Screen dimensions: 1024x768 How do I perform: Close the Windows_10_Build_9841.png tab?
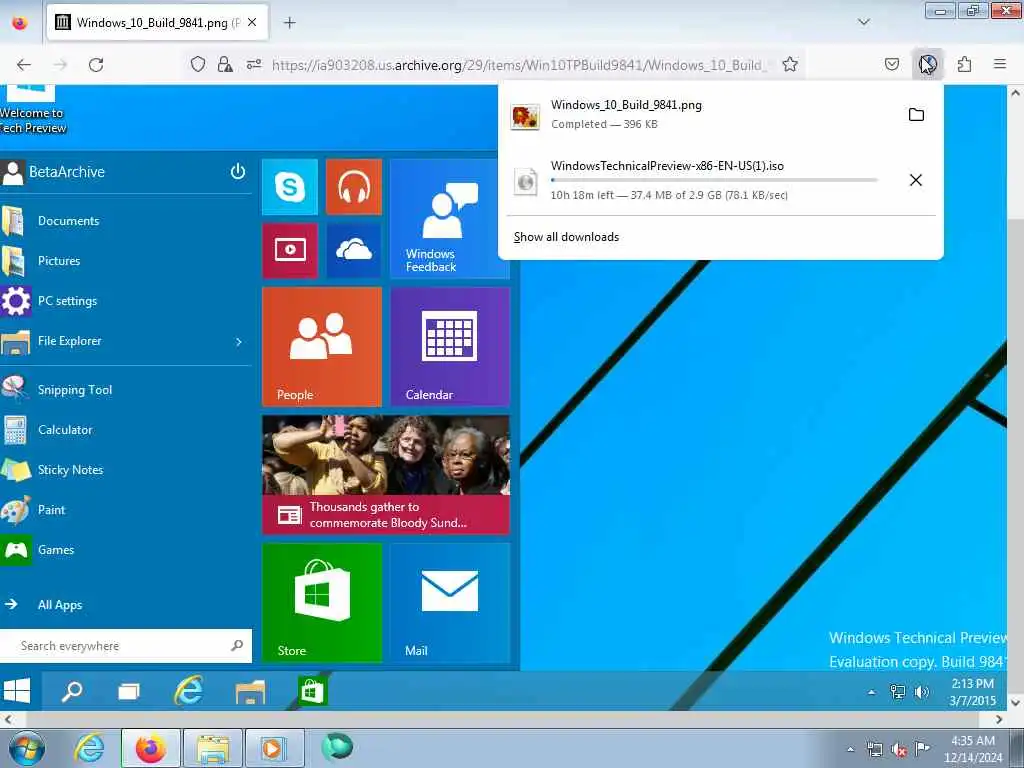point(252,23)
